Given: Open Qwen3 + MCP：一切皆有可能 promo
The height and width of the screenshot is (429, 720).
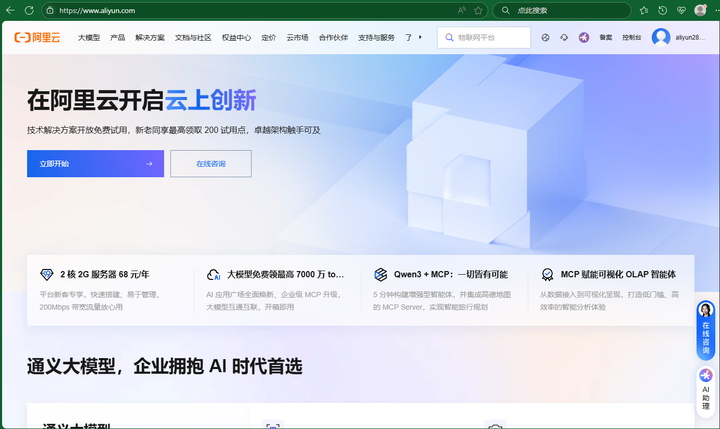Looking at the screenshot, I should 450,274.
